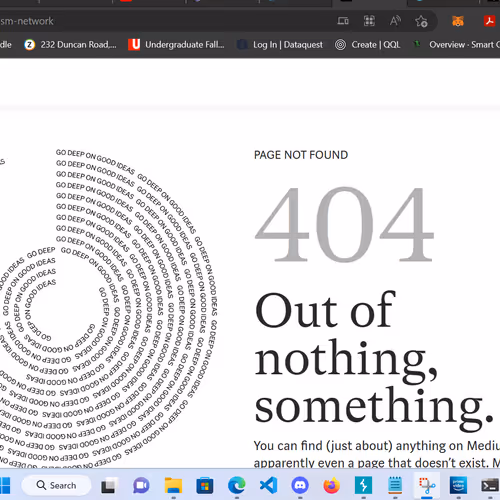The height and width of the screenshot is (500, 500).
Task: Click the MetaMask fox extension icon
Action: pos(458,21)
